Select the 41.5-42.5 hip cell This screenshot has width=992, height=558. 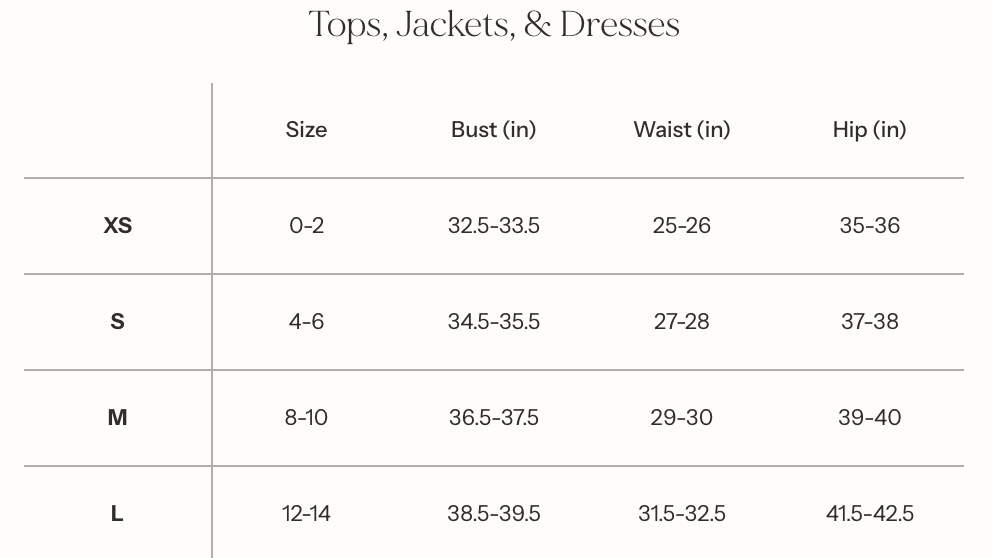tap(869, 514)
